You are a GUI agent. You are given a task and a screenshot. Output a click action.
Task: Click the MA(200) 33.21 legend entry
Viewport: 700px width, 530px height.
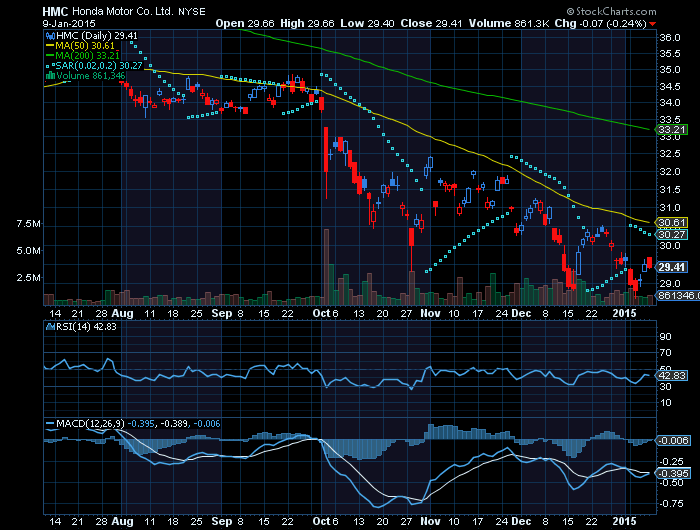tap(83, 55)
